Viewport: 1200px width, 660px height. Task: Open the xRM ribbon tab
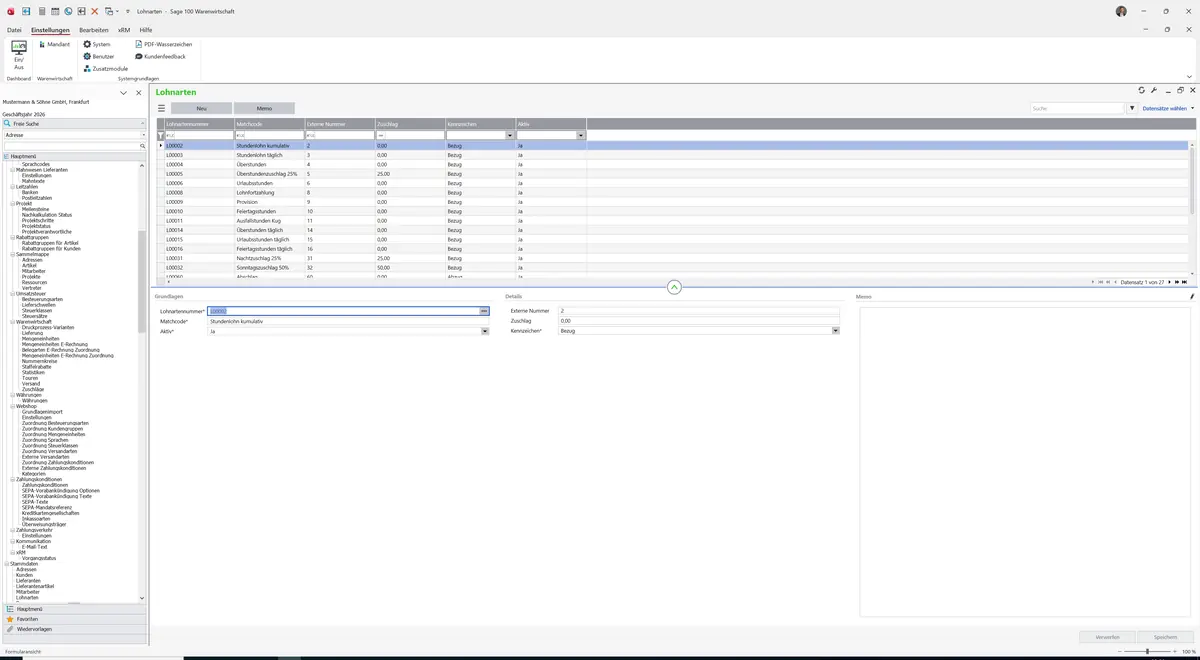tap(124, 30)
